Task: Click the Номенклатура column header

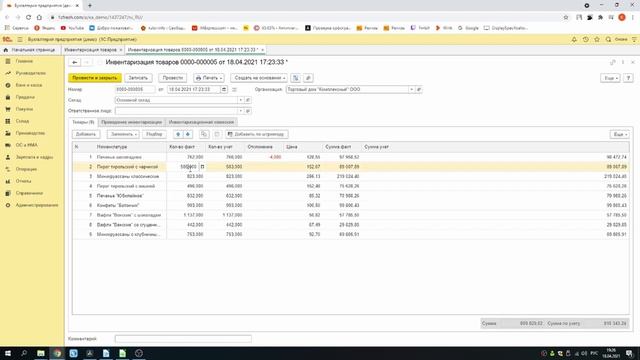Action: pos(131,147)
